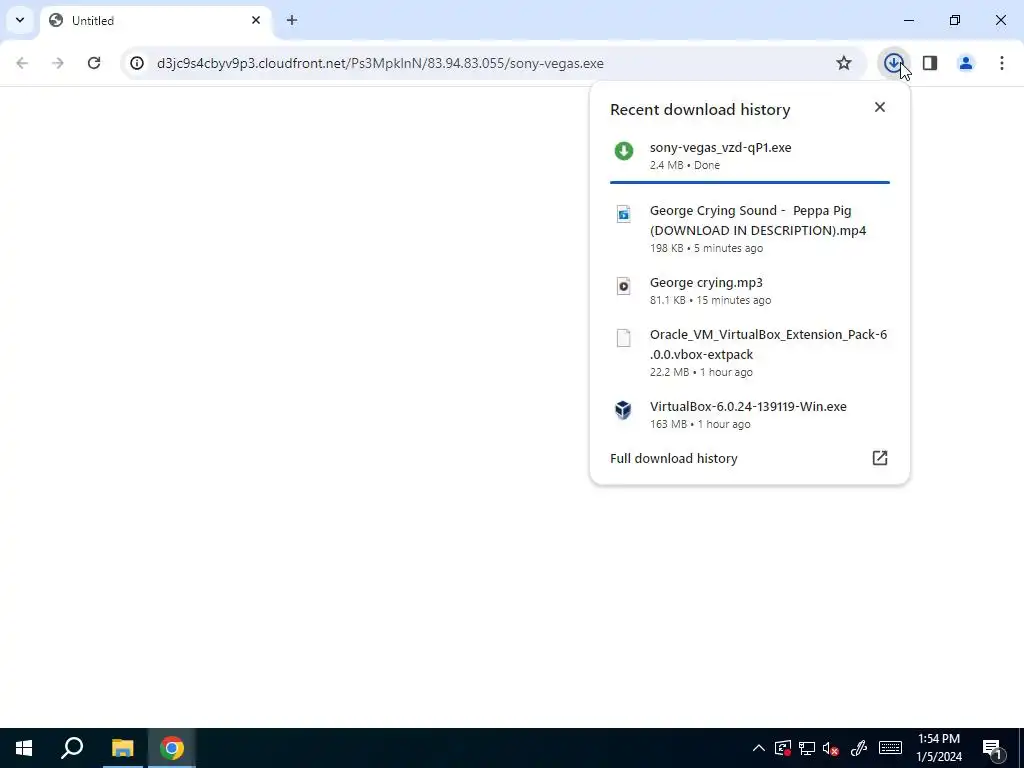Close the Recent download history popup
This screenshot has height=768, width=1024.
coord(880,107)
